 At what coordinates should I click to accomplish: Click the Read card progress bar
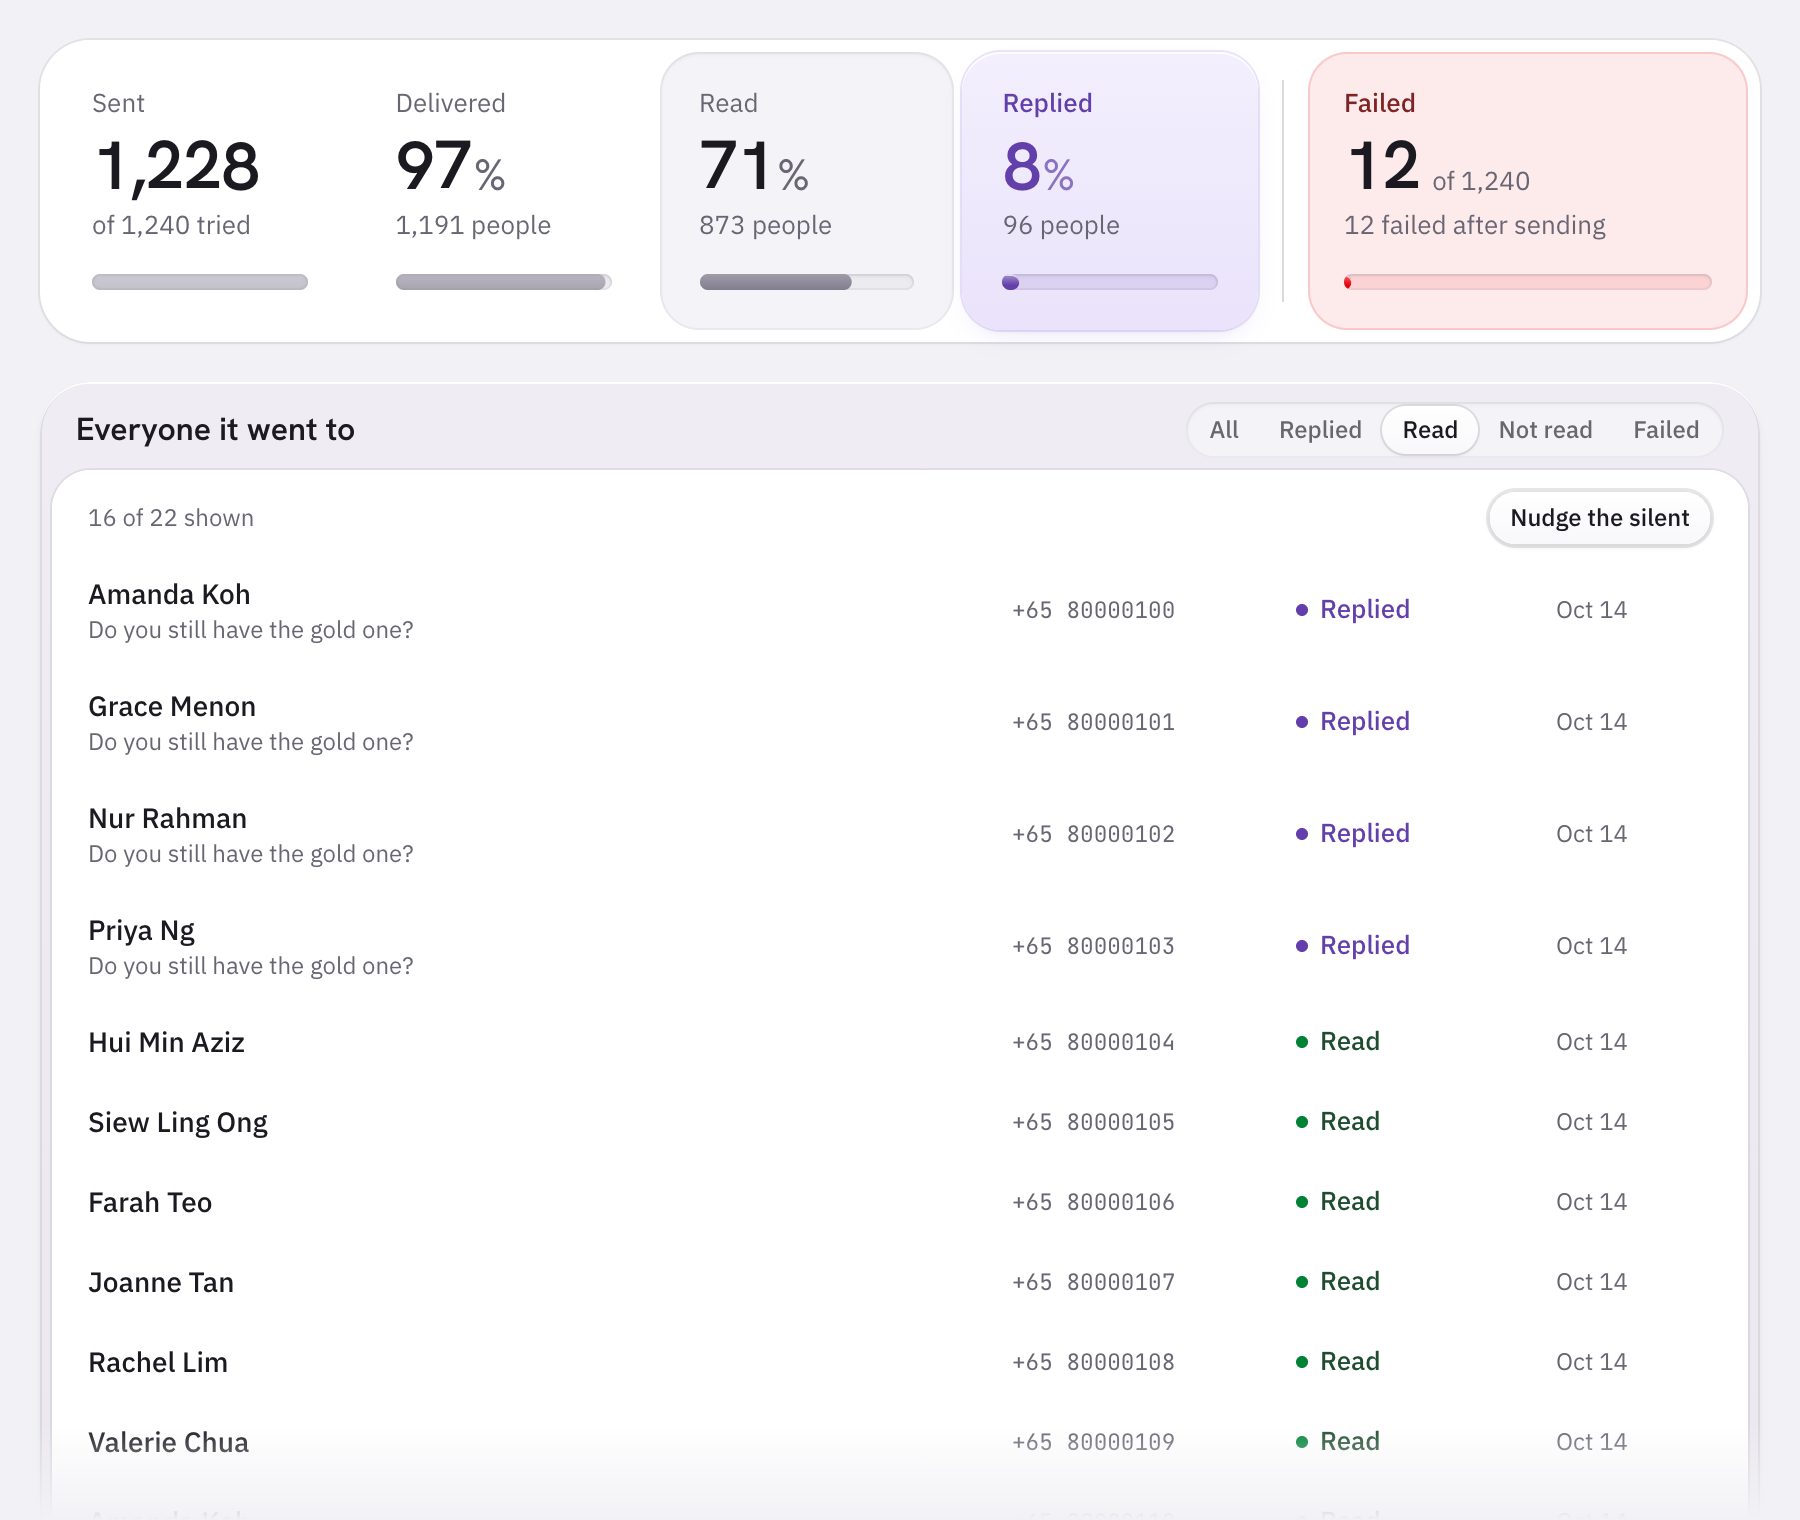(807, 282)
